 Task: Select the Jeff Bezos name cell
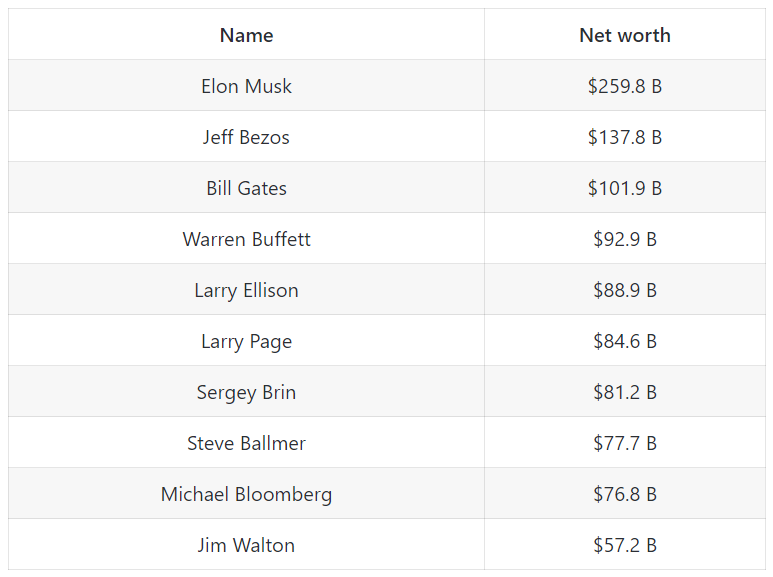coord(246,137)
